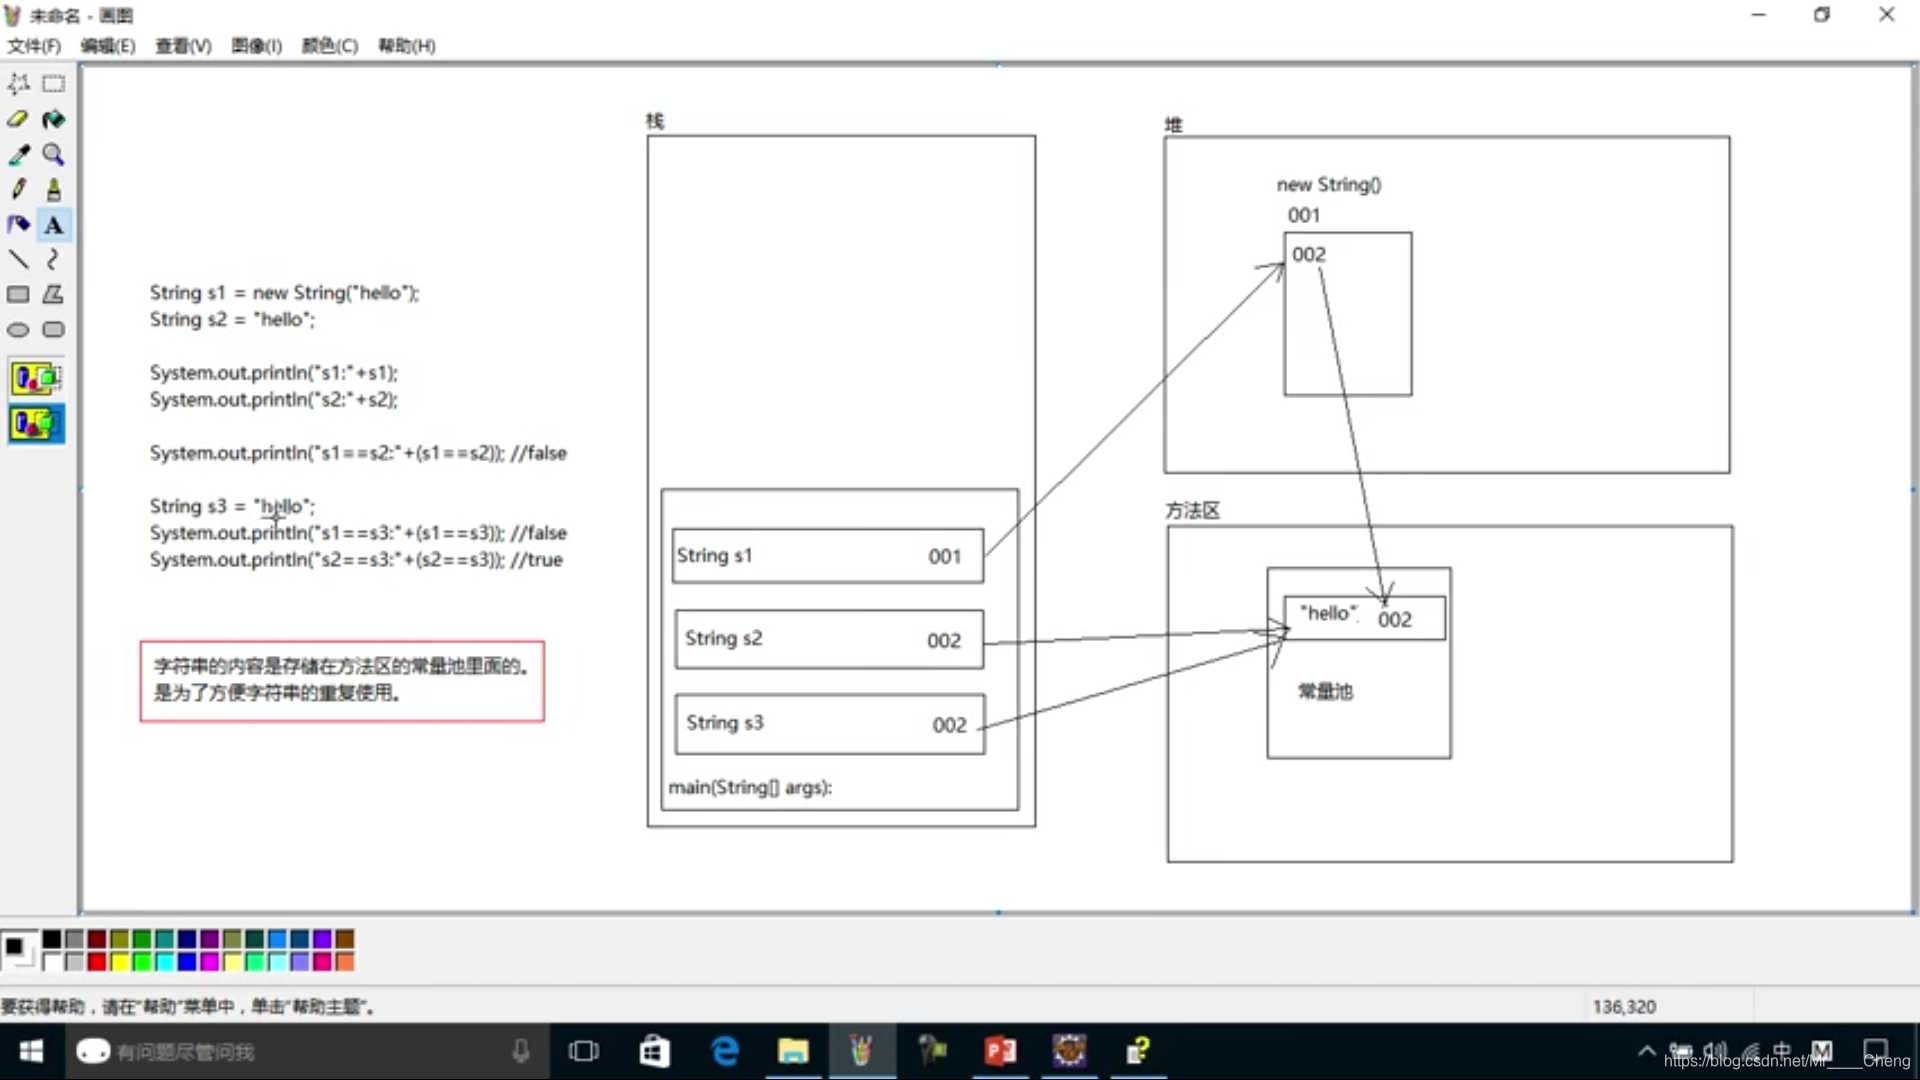Click the 方法区 label in the diagram
Image resolution: width=1920 pixels, height=1080 pixels.
point(1192,511)
